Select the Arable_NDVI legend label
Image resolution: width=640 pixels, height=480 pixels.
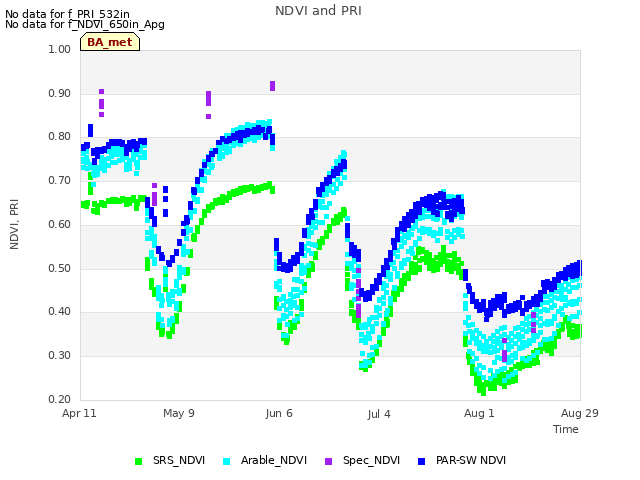273,460
